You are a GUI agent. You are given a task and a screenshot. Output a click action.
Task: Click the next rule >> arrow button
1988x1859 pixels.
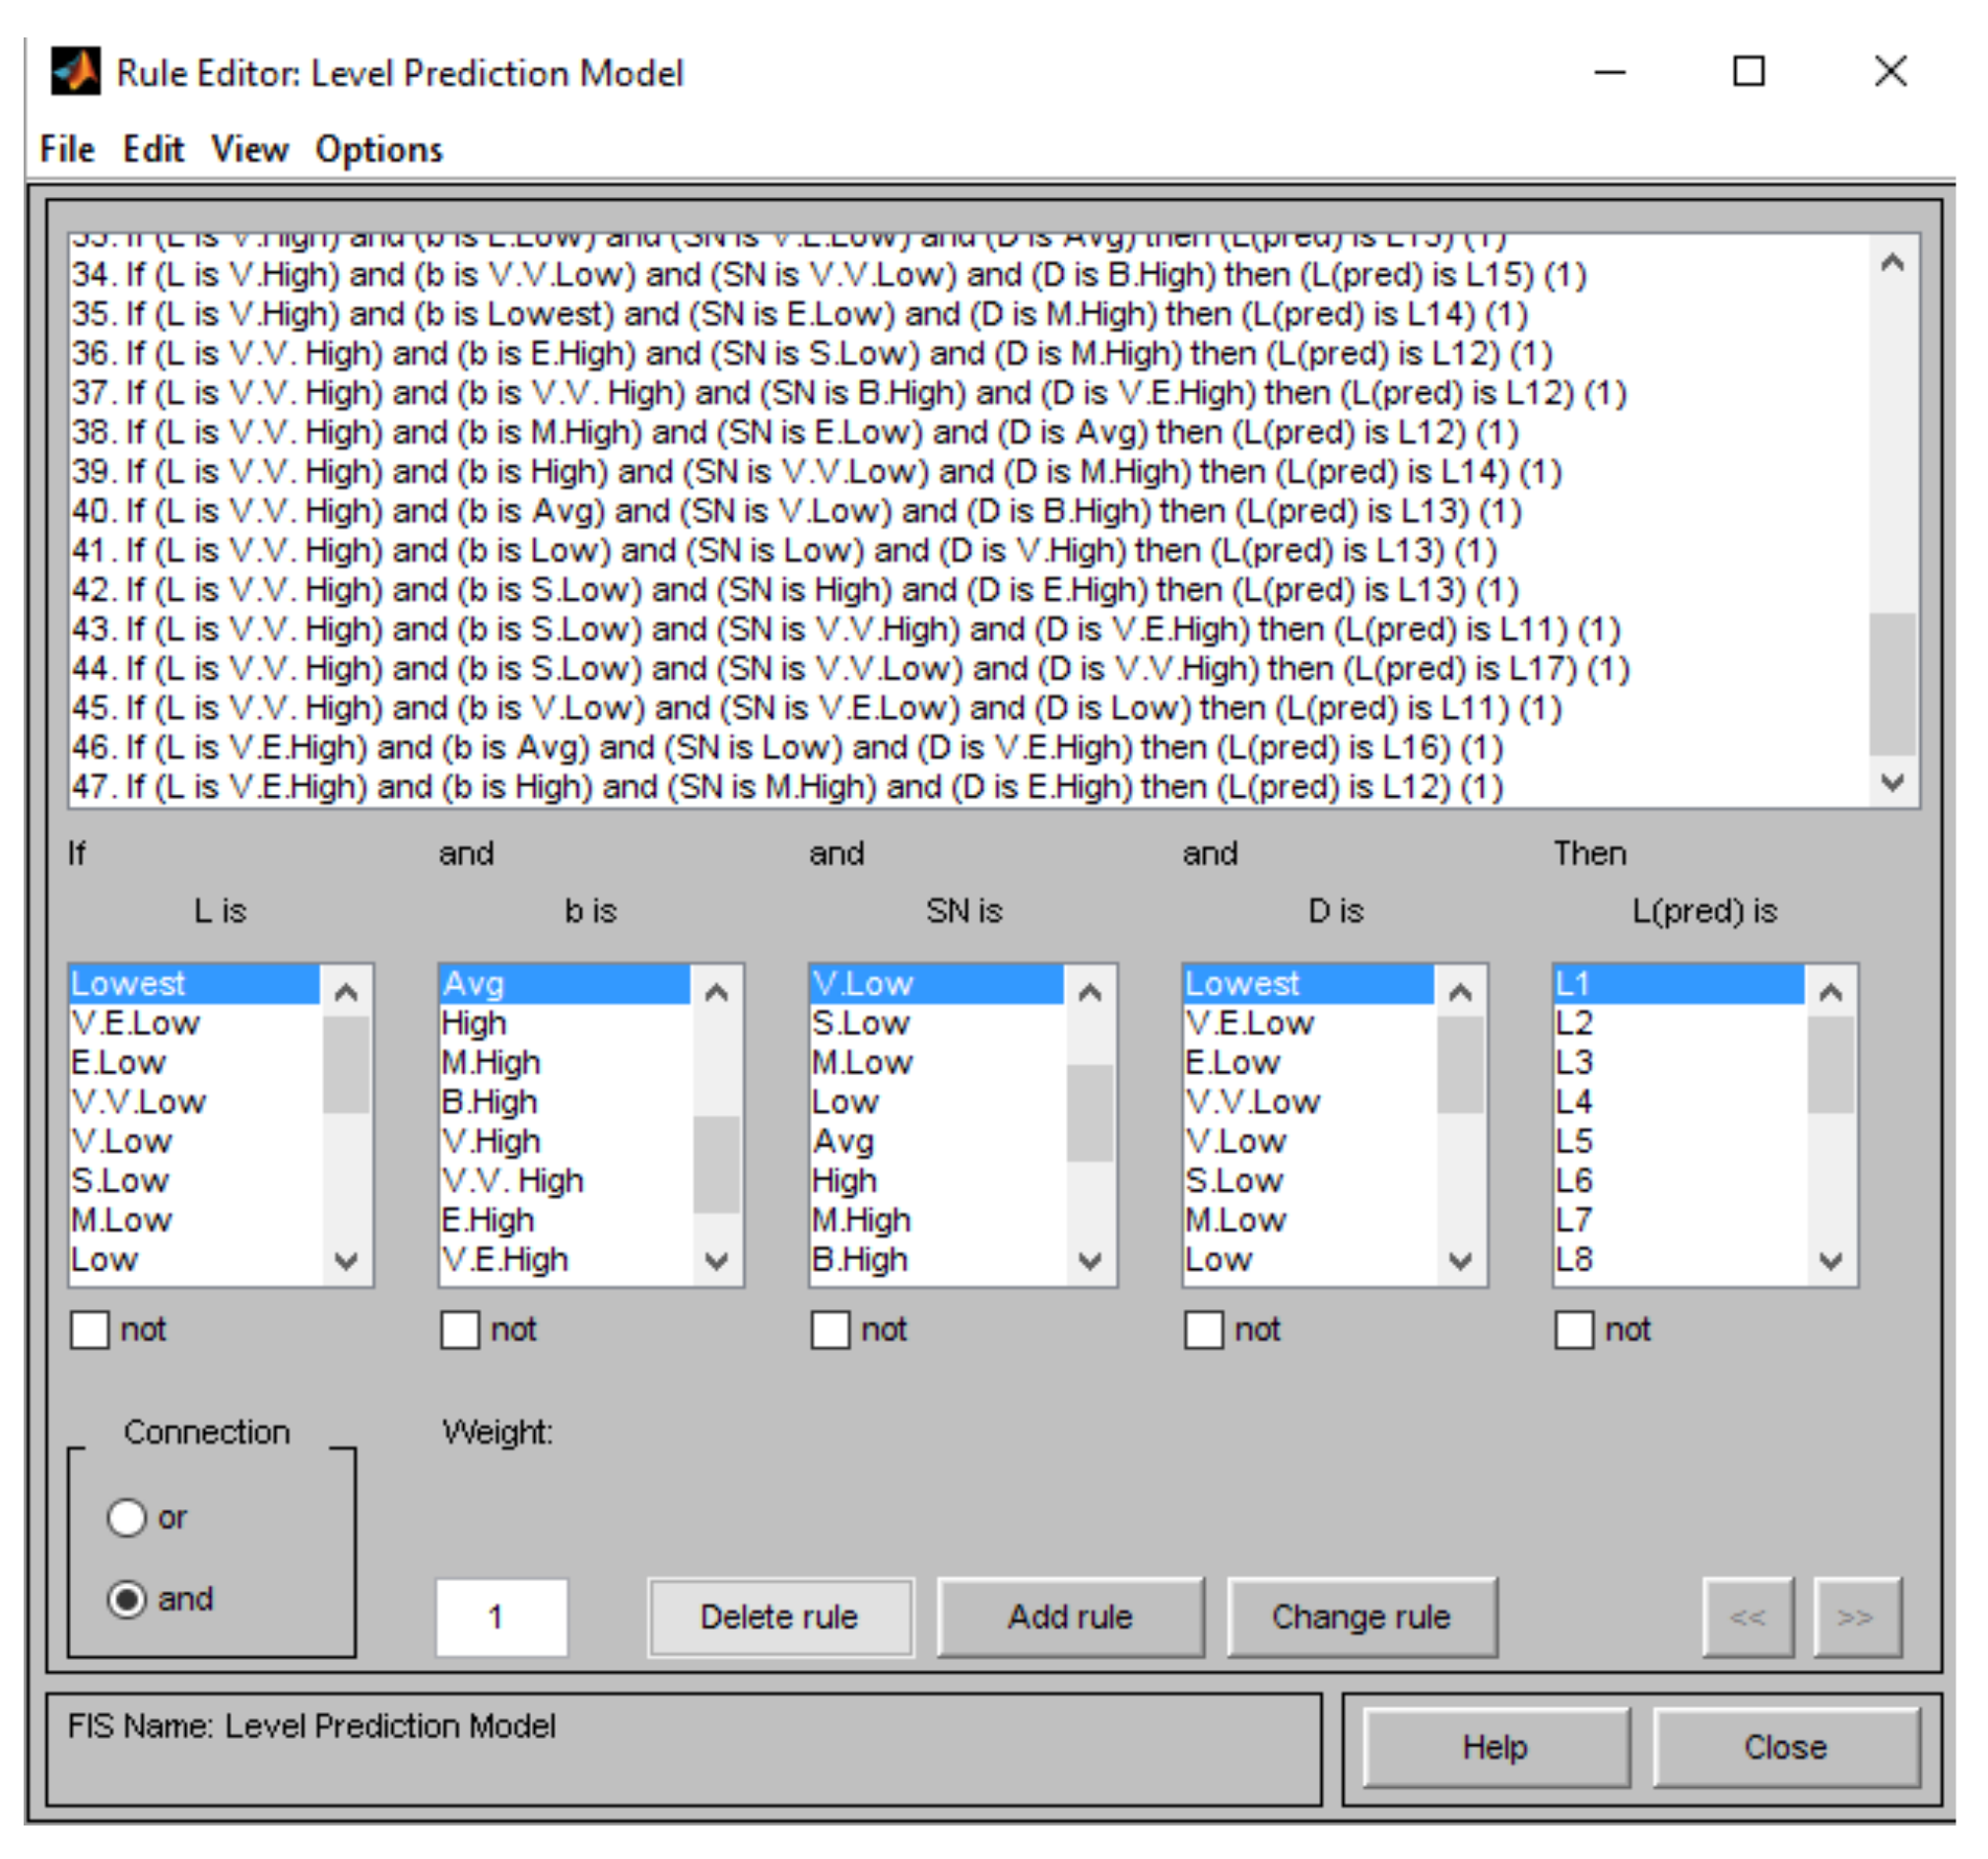pos(1856,1617)
